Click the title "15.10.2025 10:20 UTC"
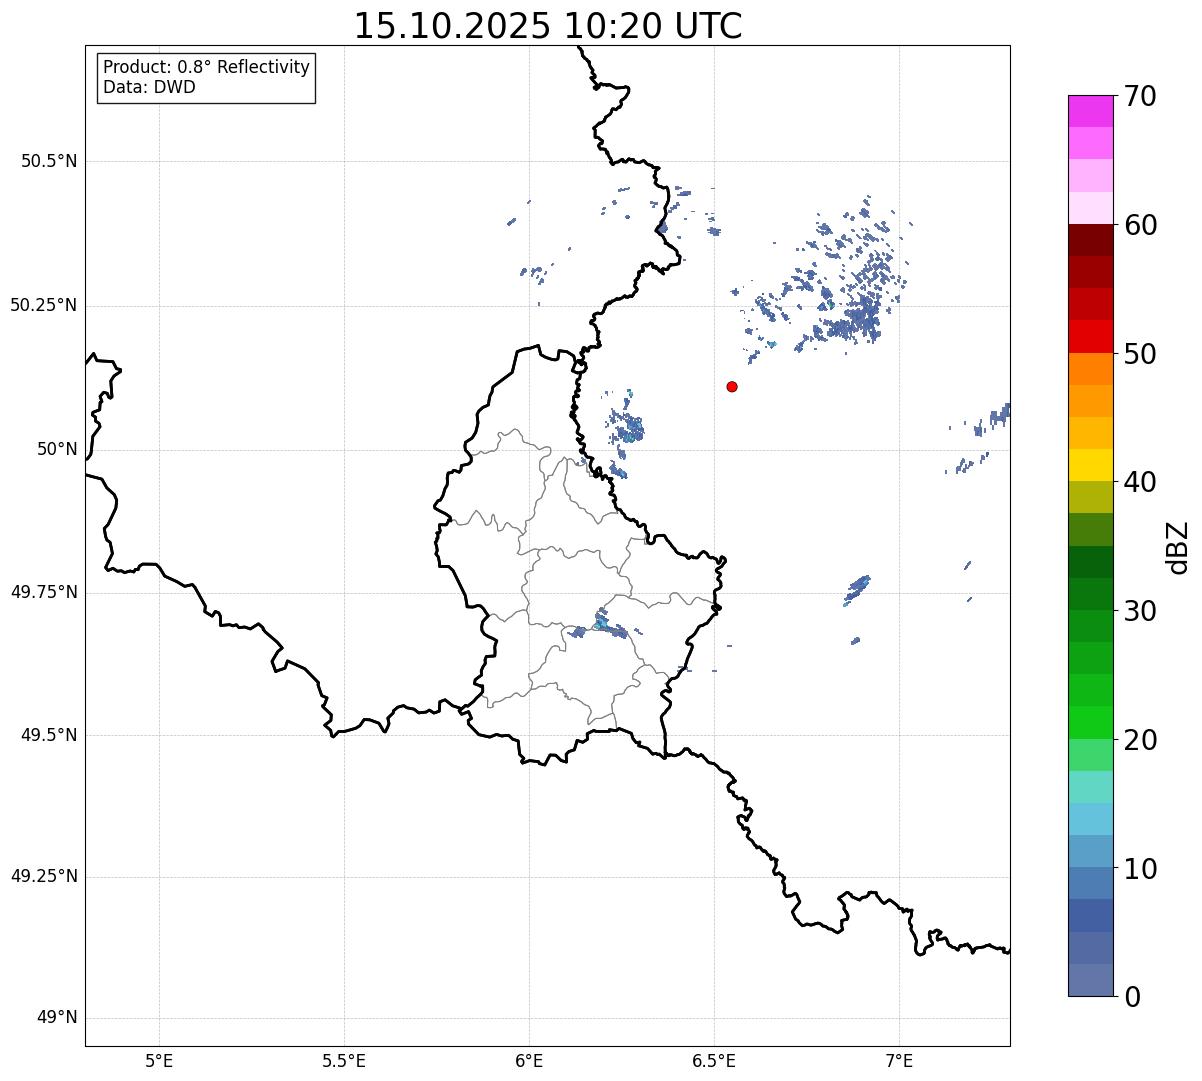1202x1081 pixels. click(x=548, y=25)
